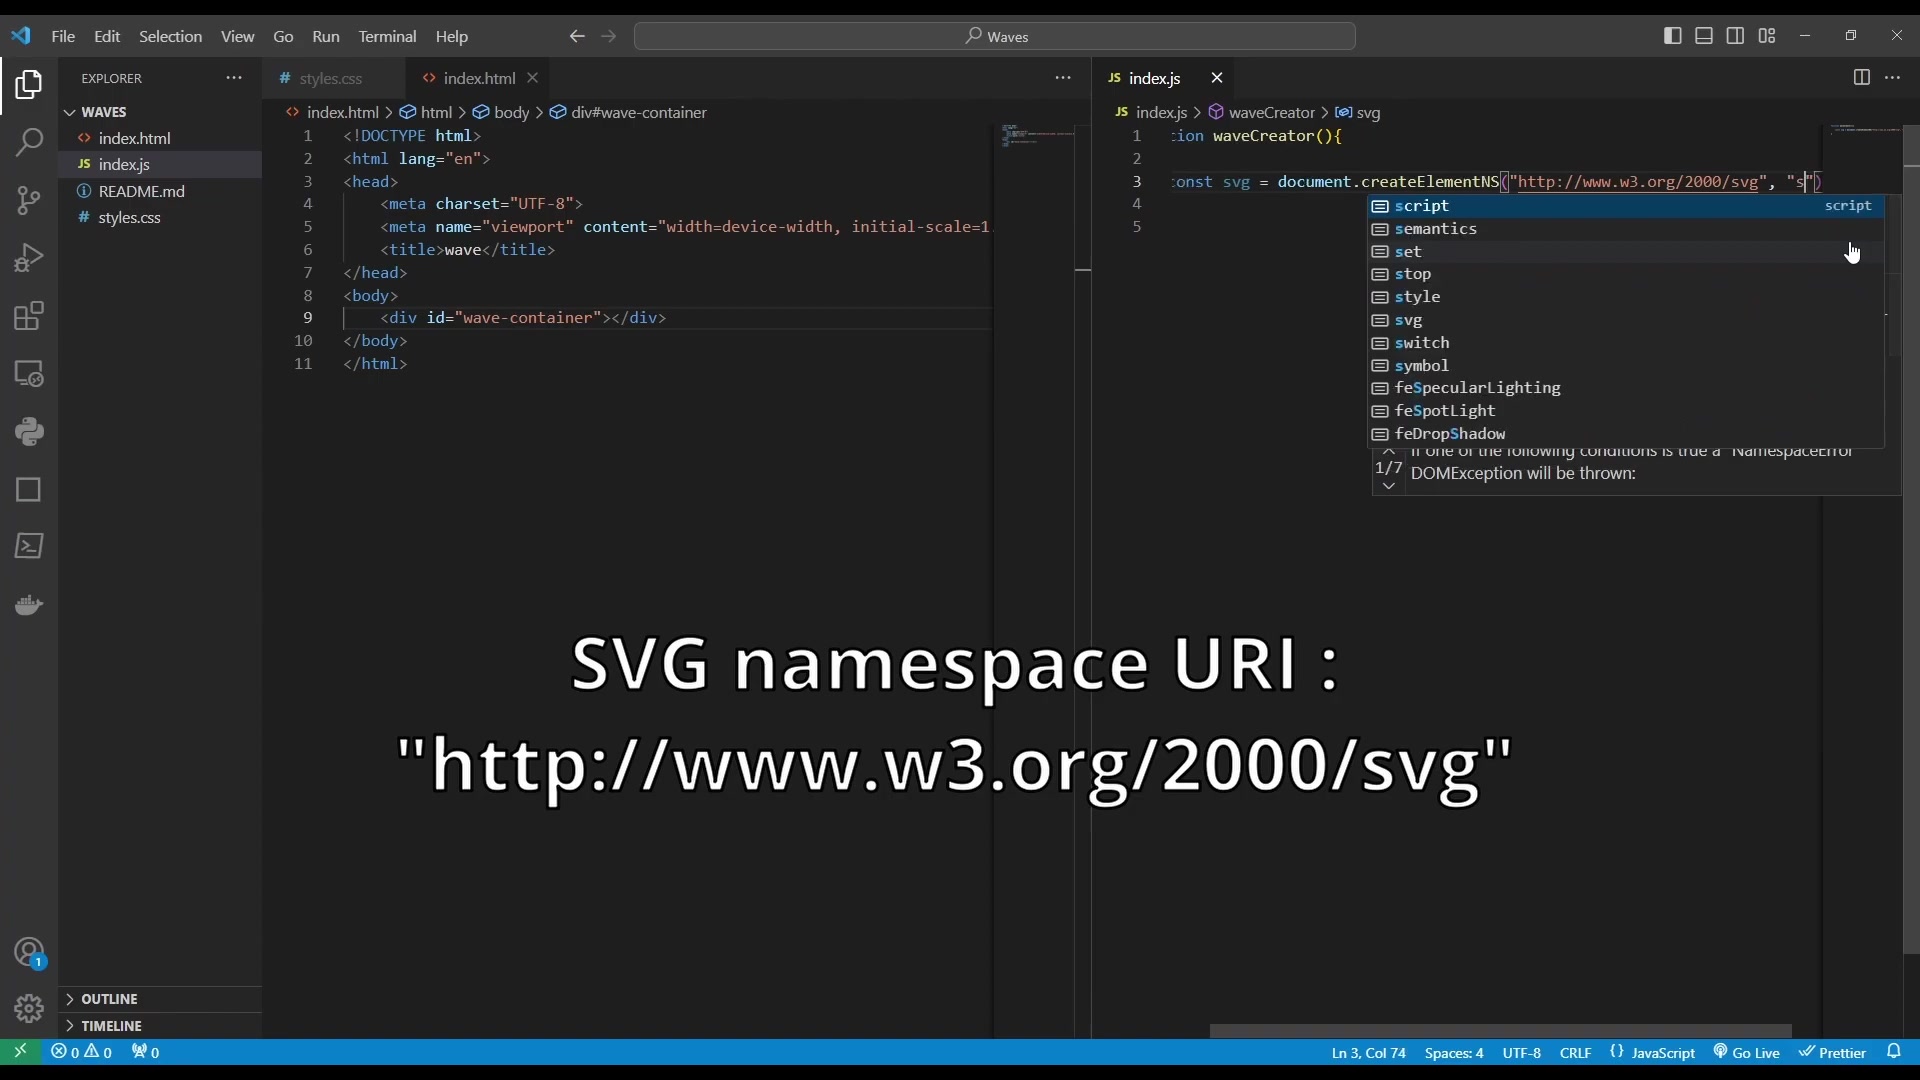This screenshot has height=1080, width=1920.
Task: Expand the OUTLINE section
Action: [160, 999]
